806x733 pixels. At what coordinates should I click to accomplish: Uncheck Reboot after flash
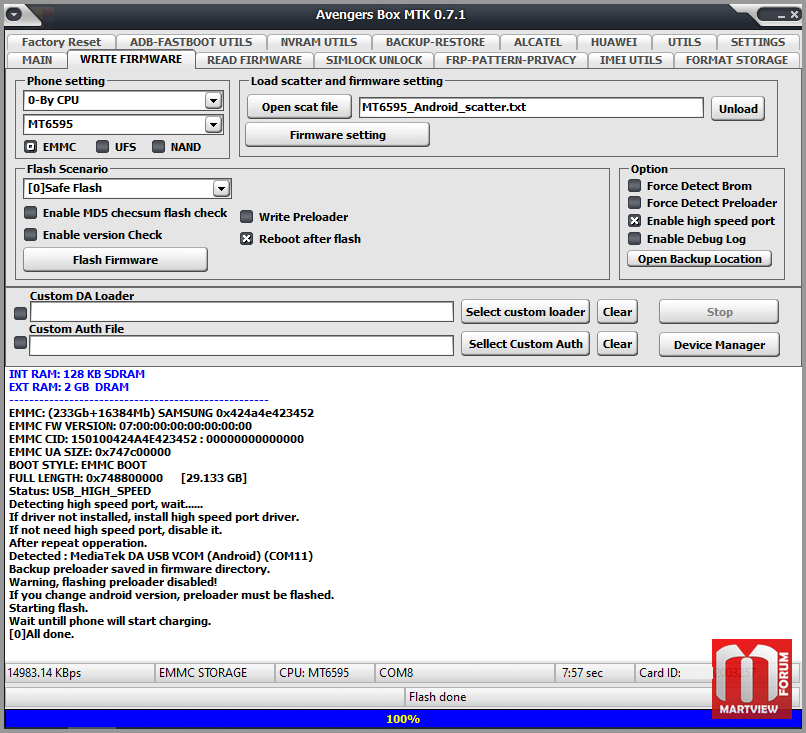tap(247, 239)
